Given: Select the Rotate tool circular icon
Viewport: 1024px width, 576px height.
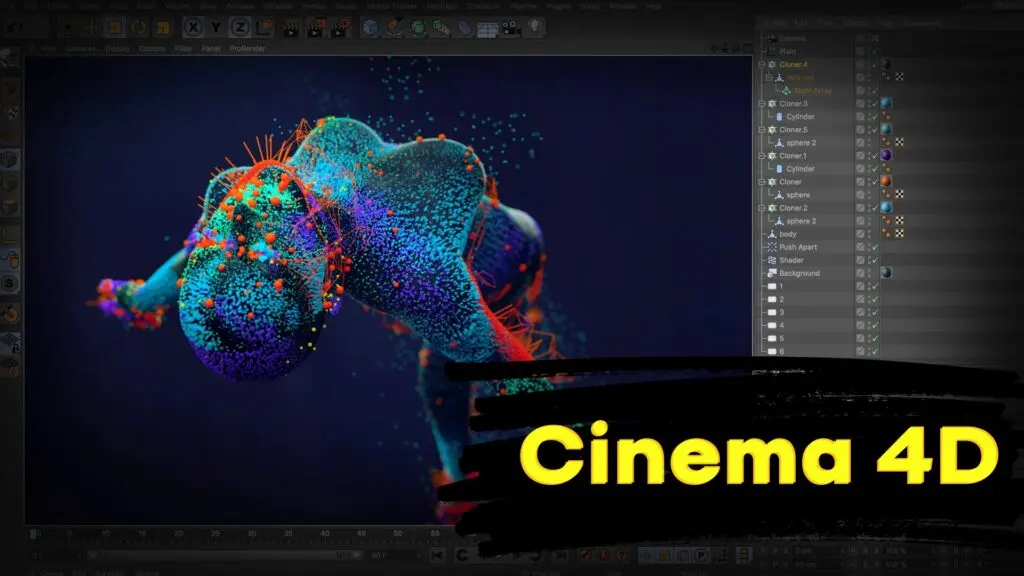Looking at the screenshot, I should pos(138,27).
